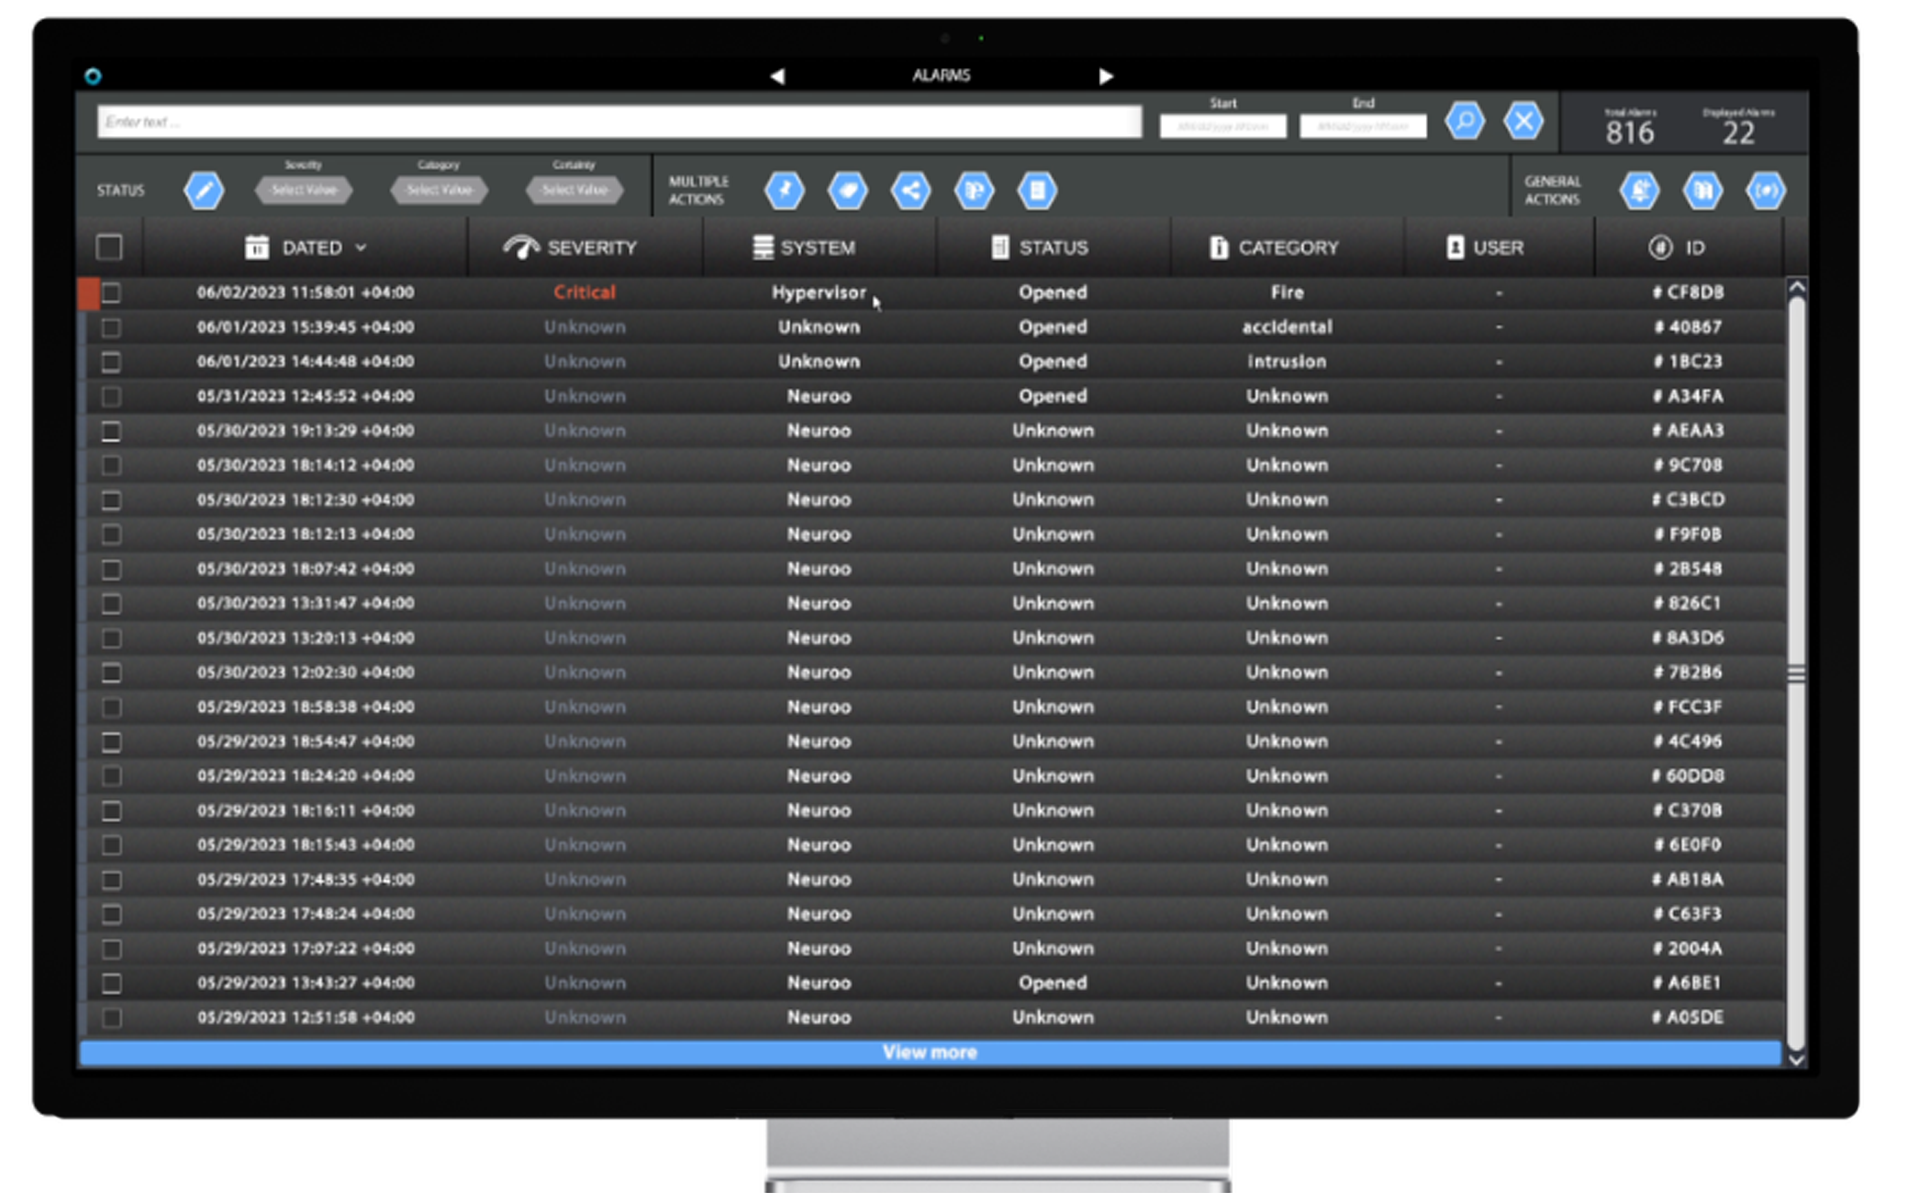Navigate forward using the right arrow near ALARMS
Image resolution: width=1920 pixels, height=1200 pixels.
pyautogui.click(x=1106, y=75)
